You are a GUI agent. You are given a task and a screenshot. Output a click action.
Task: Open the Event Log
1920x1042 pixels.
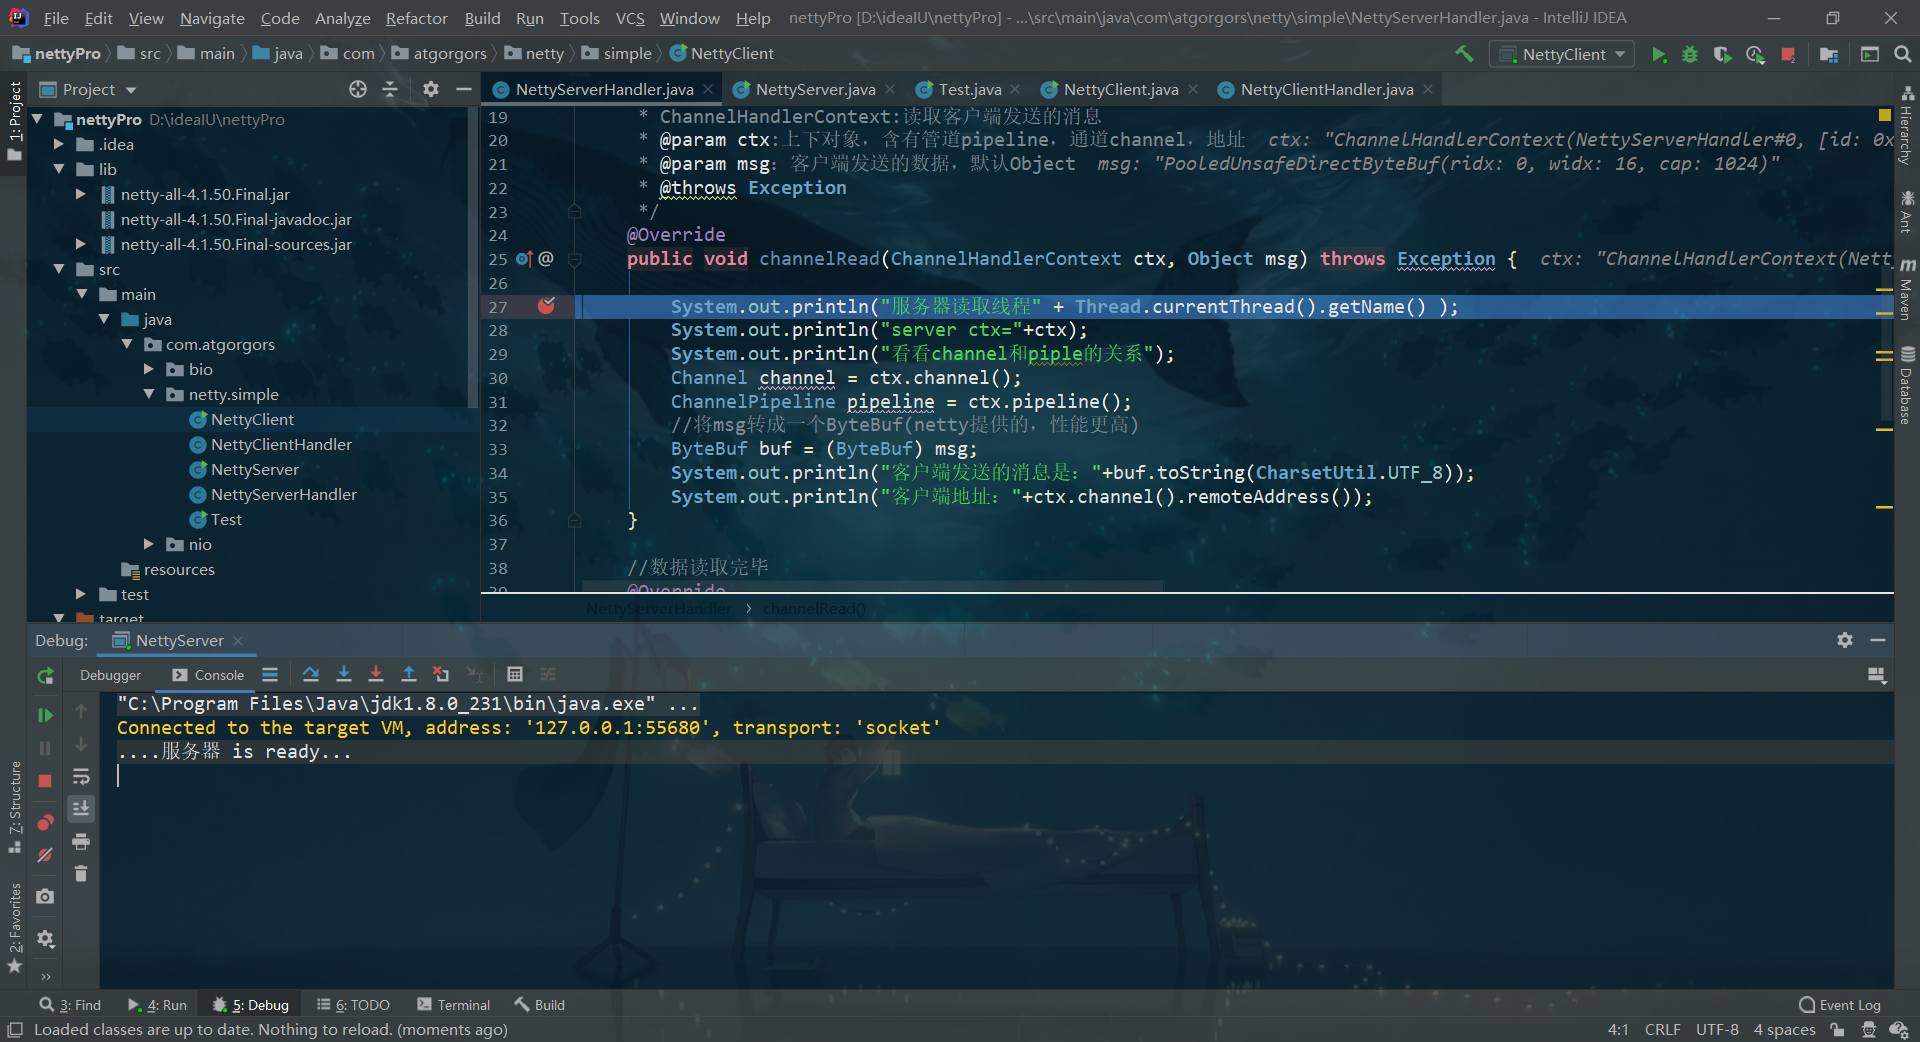pyautogui.click(x=1840, y=1005)
